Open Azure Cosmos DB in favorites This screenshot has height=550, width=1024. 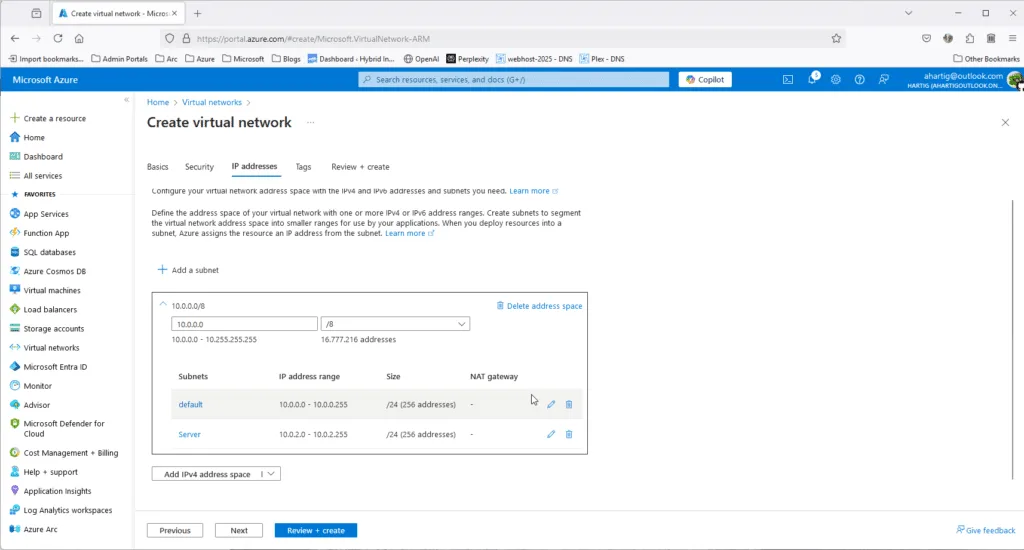point(55,271)
